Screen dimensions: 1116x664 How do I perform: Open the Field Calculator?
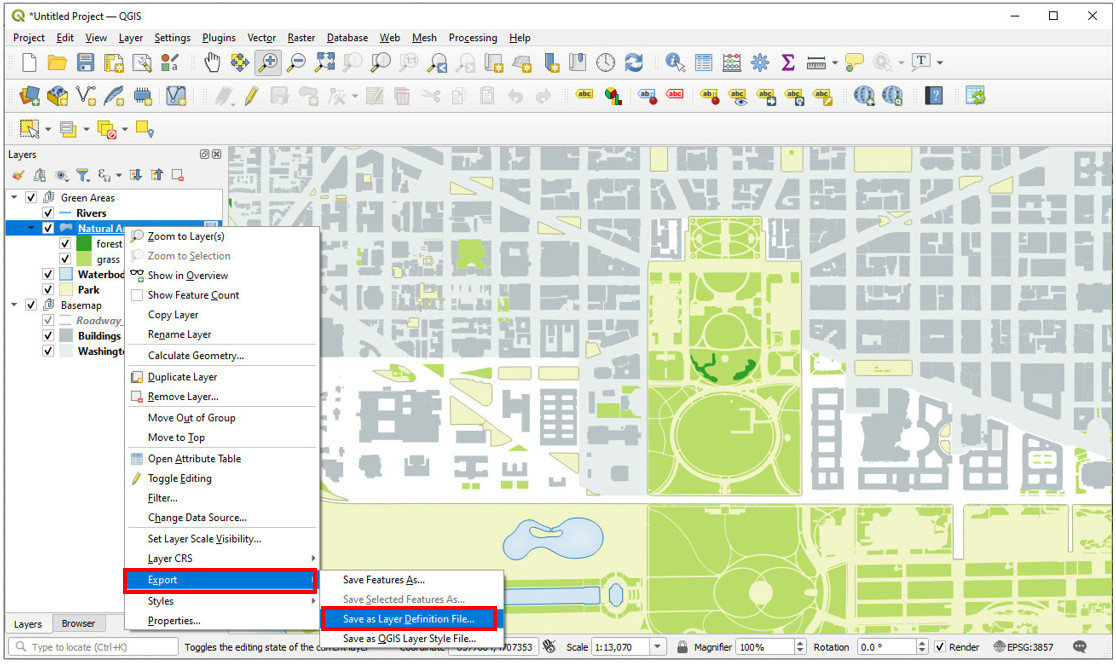[731, 62]
